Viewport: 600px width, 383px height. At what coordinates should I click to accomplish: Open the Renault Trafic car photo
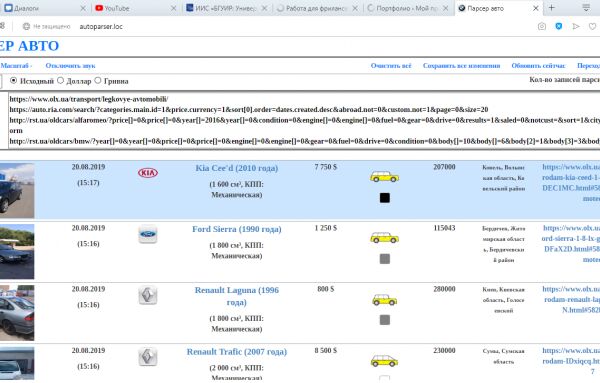click(17, 363)
